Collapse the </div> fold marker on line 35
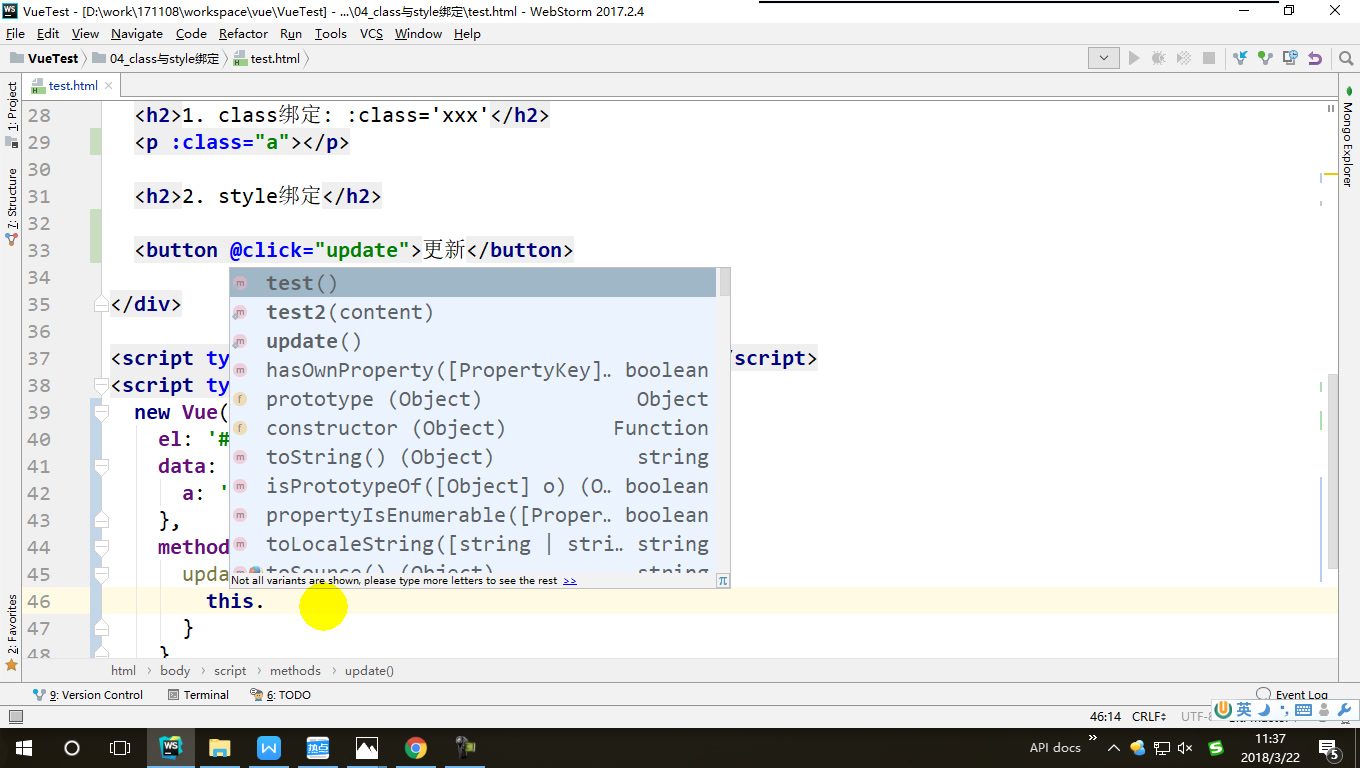The width and height of the screenshot is (1360, 768). pyautogui.click(x=101, y=304)
